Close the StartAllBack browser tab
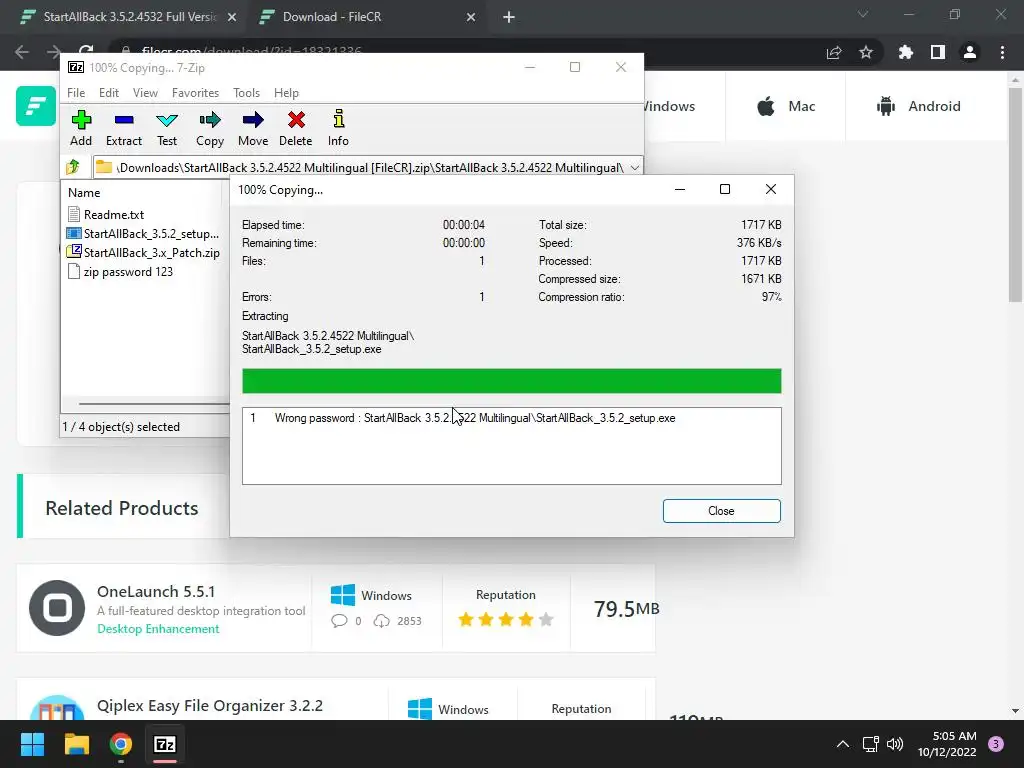The height and width of the screenshot is (768, 1024). 232,18
